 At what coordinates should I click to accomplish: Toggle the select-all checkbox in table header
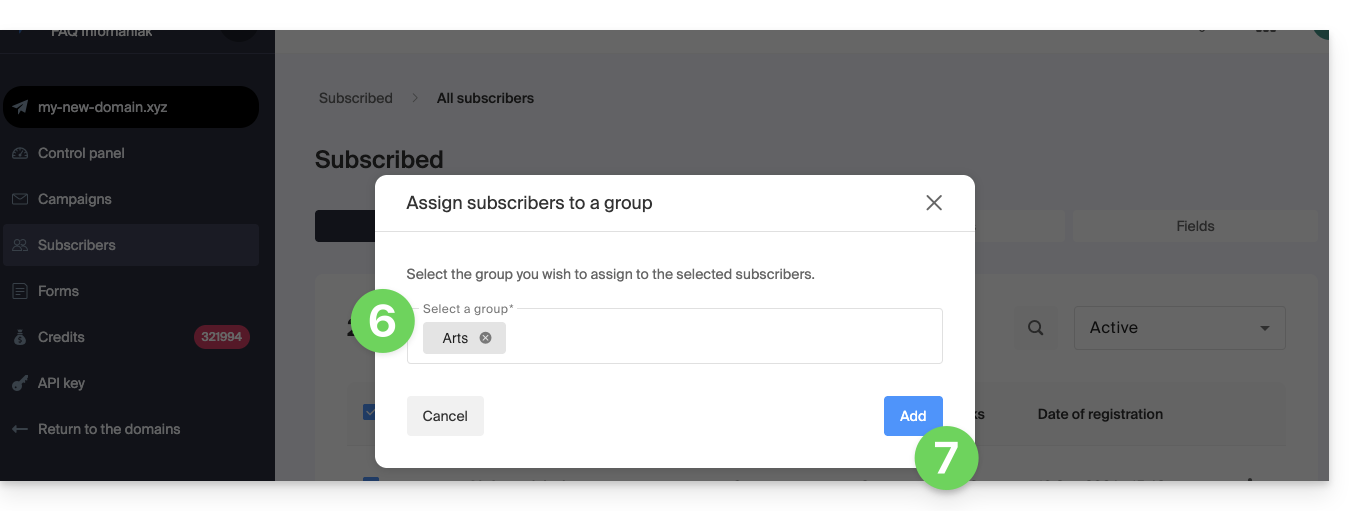(369, 412)
